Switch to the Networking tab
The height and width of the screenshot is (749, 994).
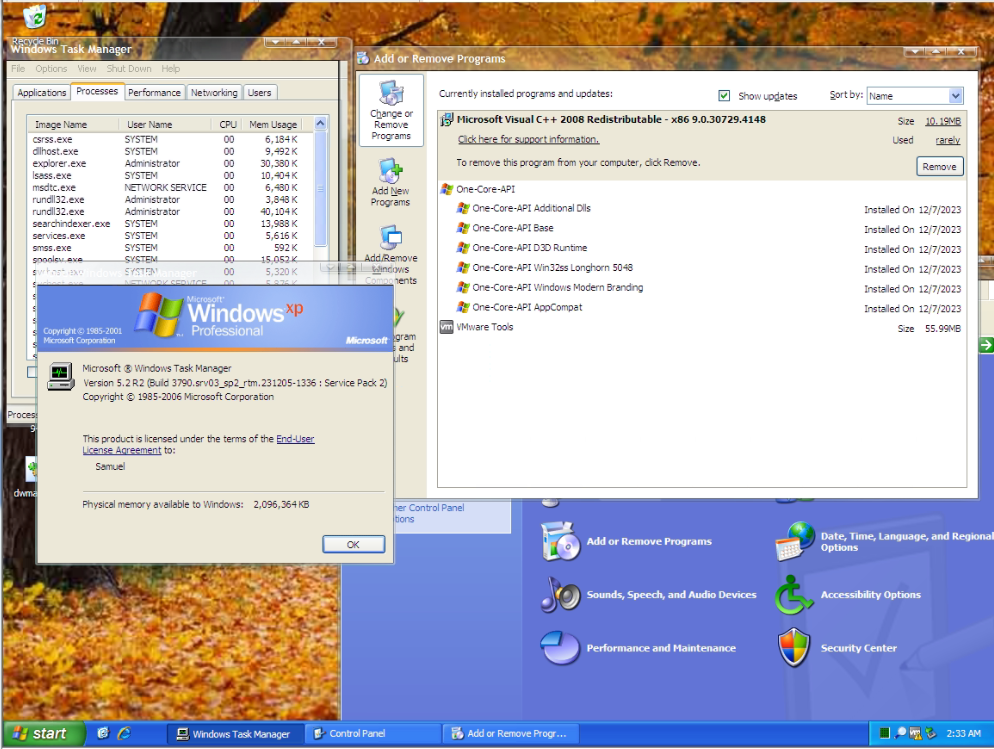[x=214, y=93]
